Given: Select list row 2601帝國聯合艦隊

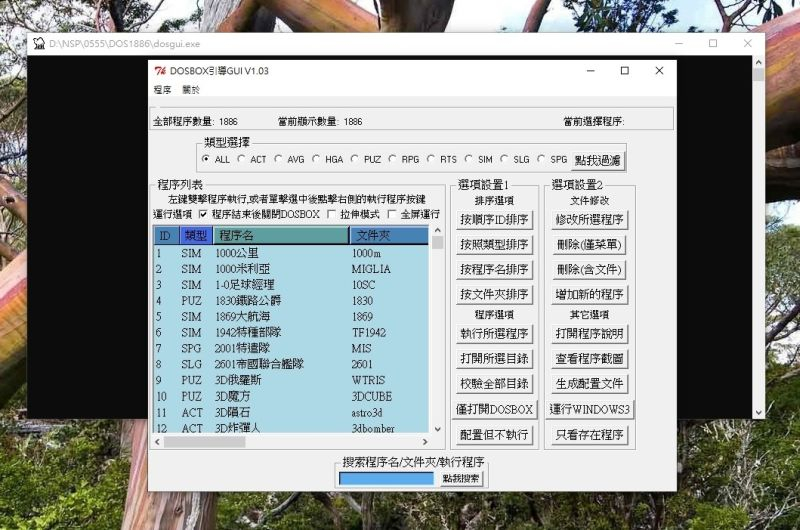Looking at the screenshot, I should pos(291,364).
